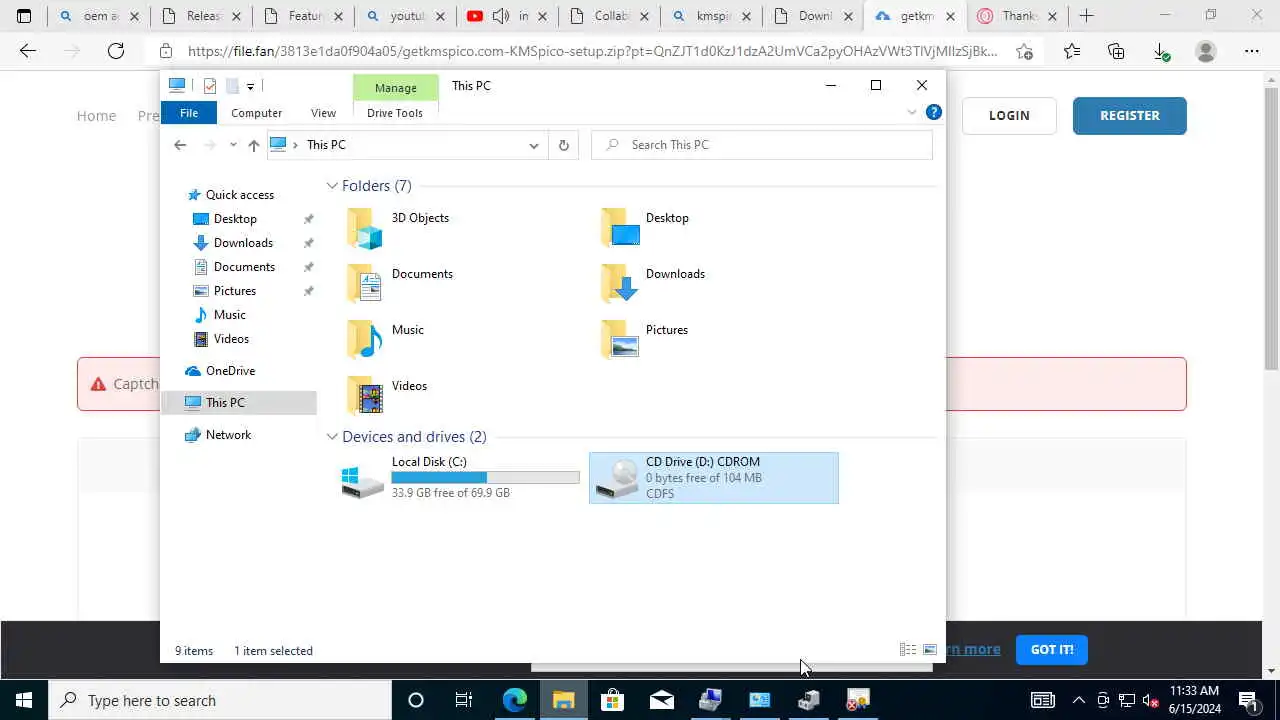Open the Music folder in main pane

[x=365, y=340]
